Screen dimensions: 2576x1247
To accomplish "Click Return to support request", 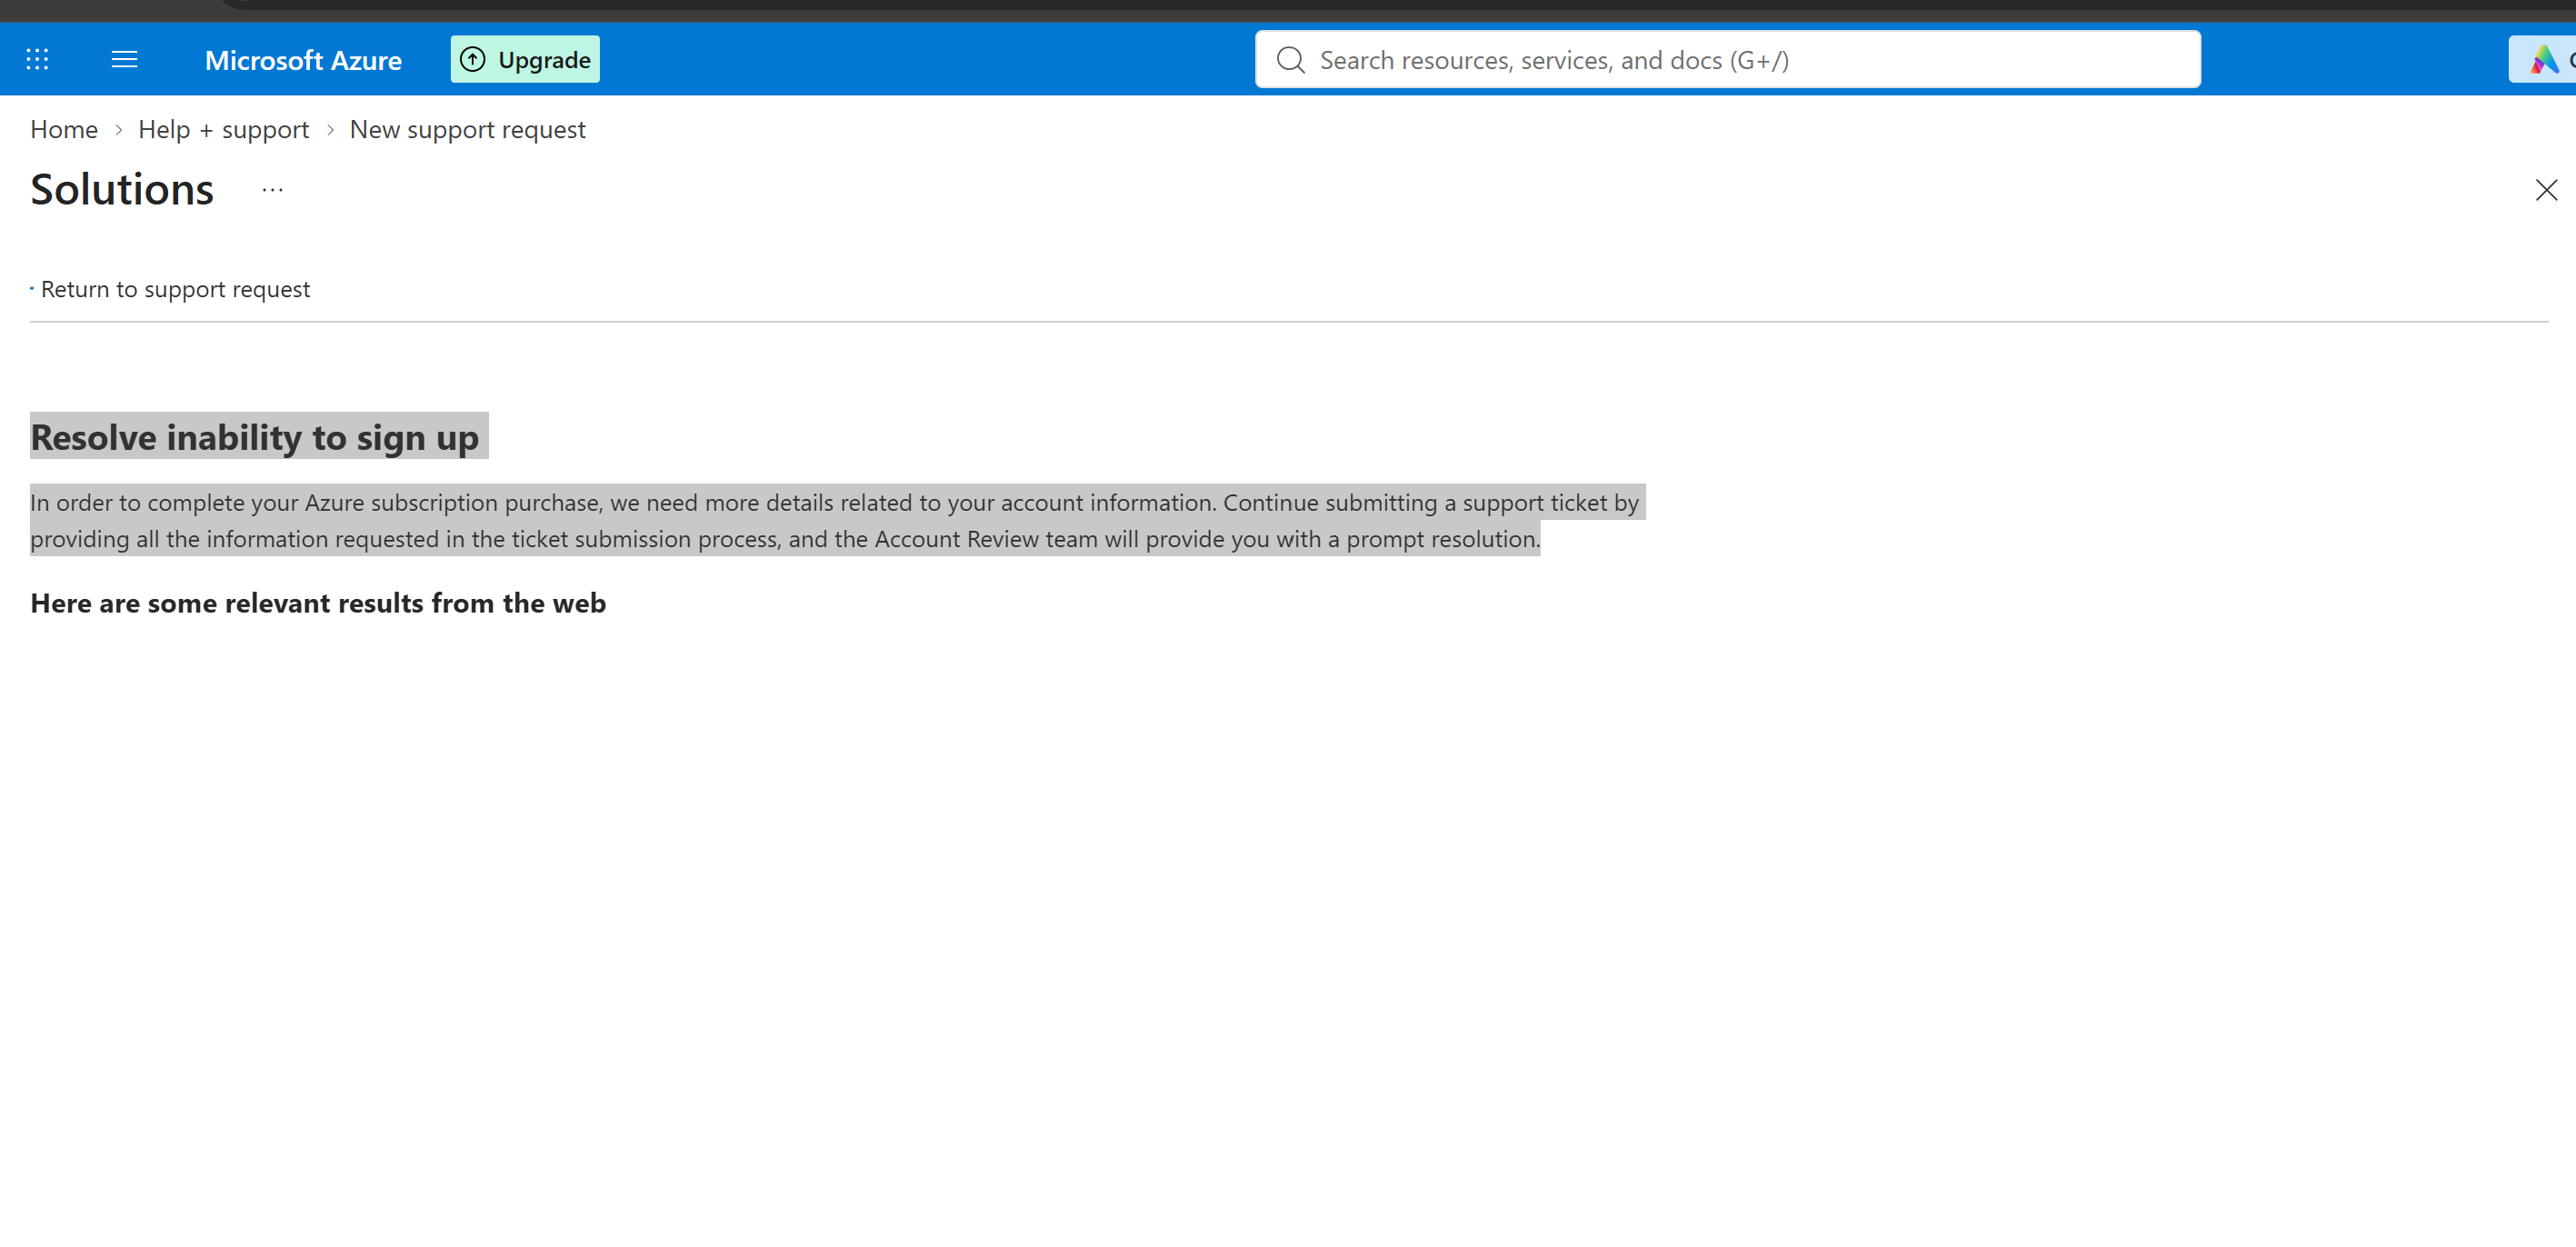I will coord(175,289).
